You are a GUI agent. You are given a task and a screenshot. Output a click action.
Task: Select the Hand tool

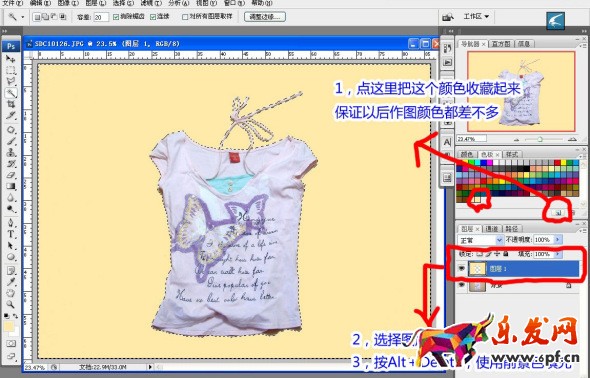(x=11, y=293)
